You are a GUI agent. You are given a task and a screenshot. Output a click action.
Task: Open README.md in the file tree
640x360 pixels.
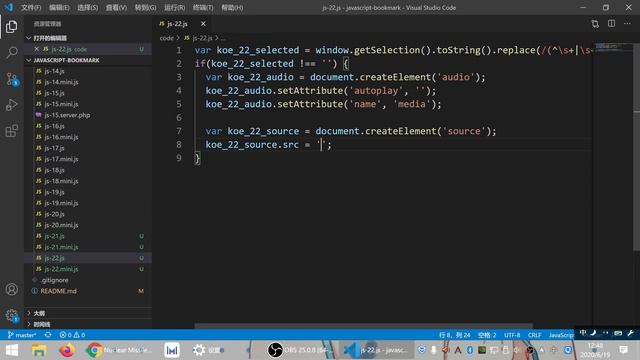click(58, 291)
